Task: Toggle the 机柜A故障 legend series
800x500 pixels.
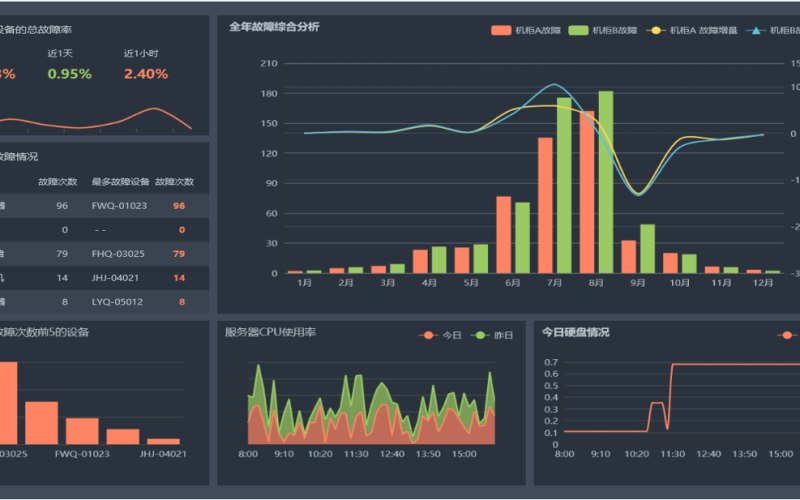Action: (x=526, y=31)
